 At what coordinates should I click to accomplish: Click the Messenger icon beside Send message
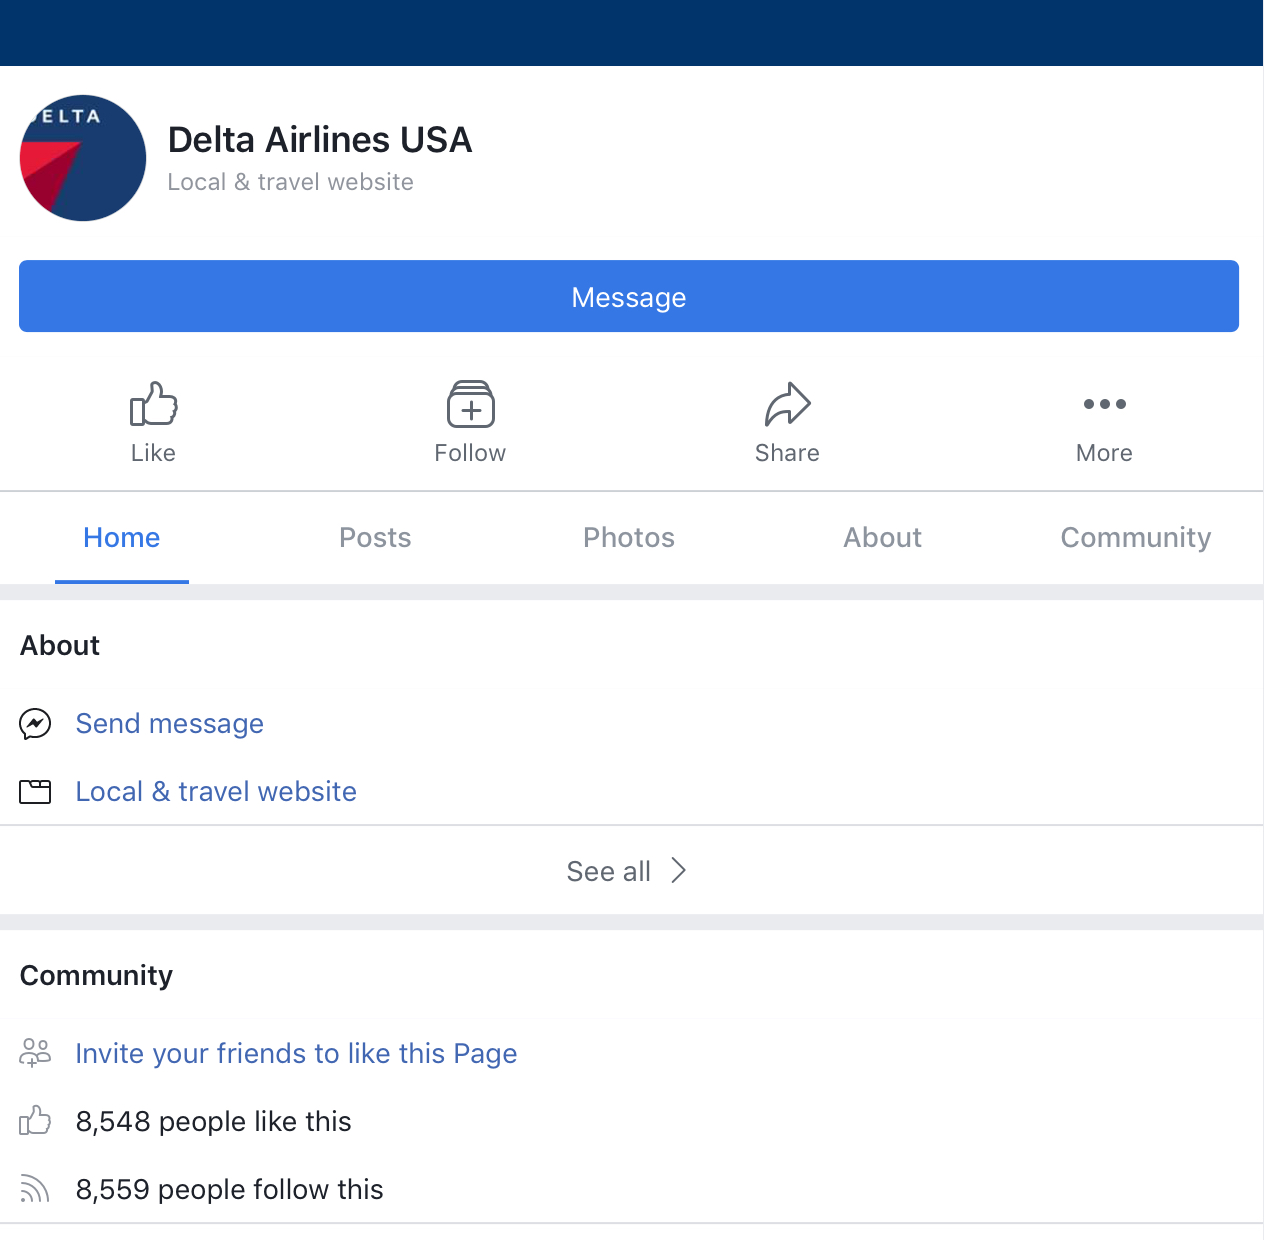35,724
